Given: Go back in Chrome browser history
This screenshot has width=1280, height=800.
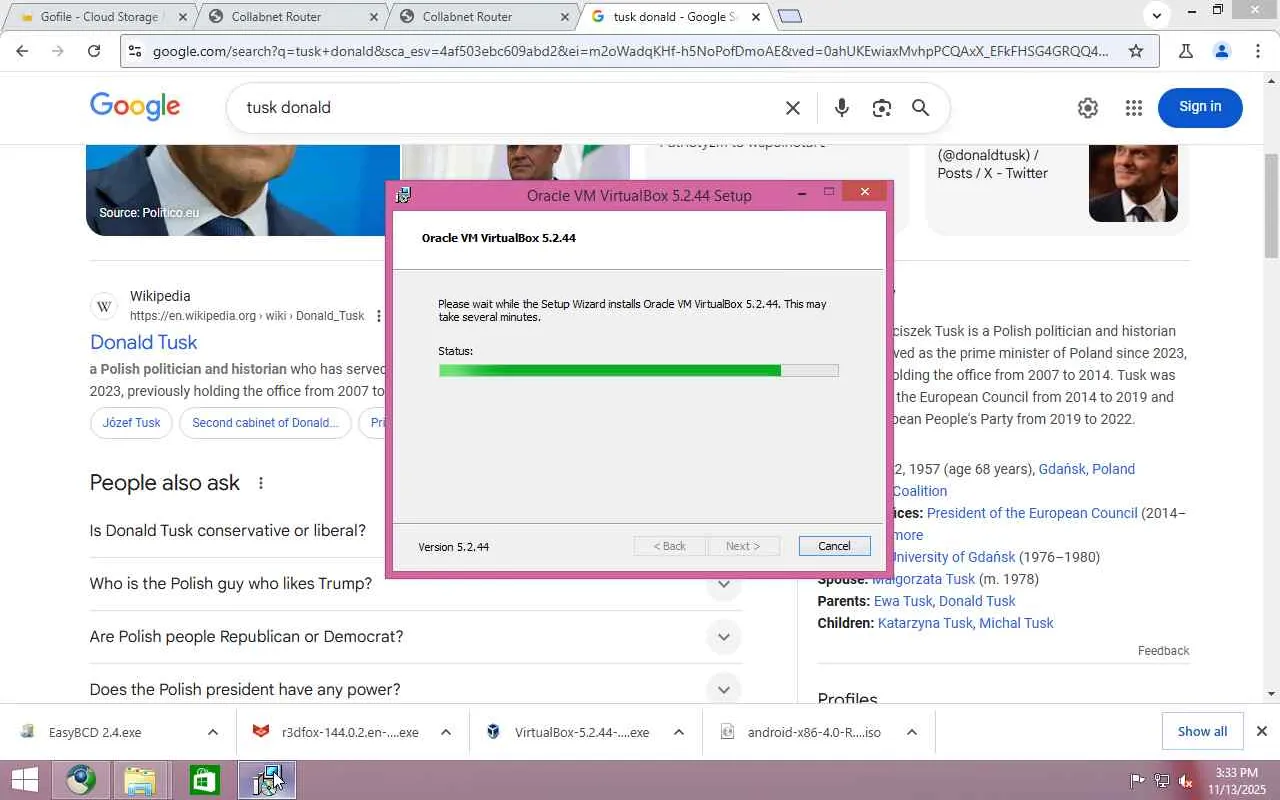Looking at the screenshot, I should pos(22,51).
